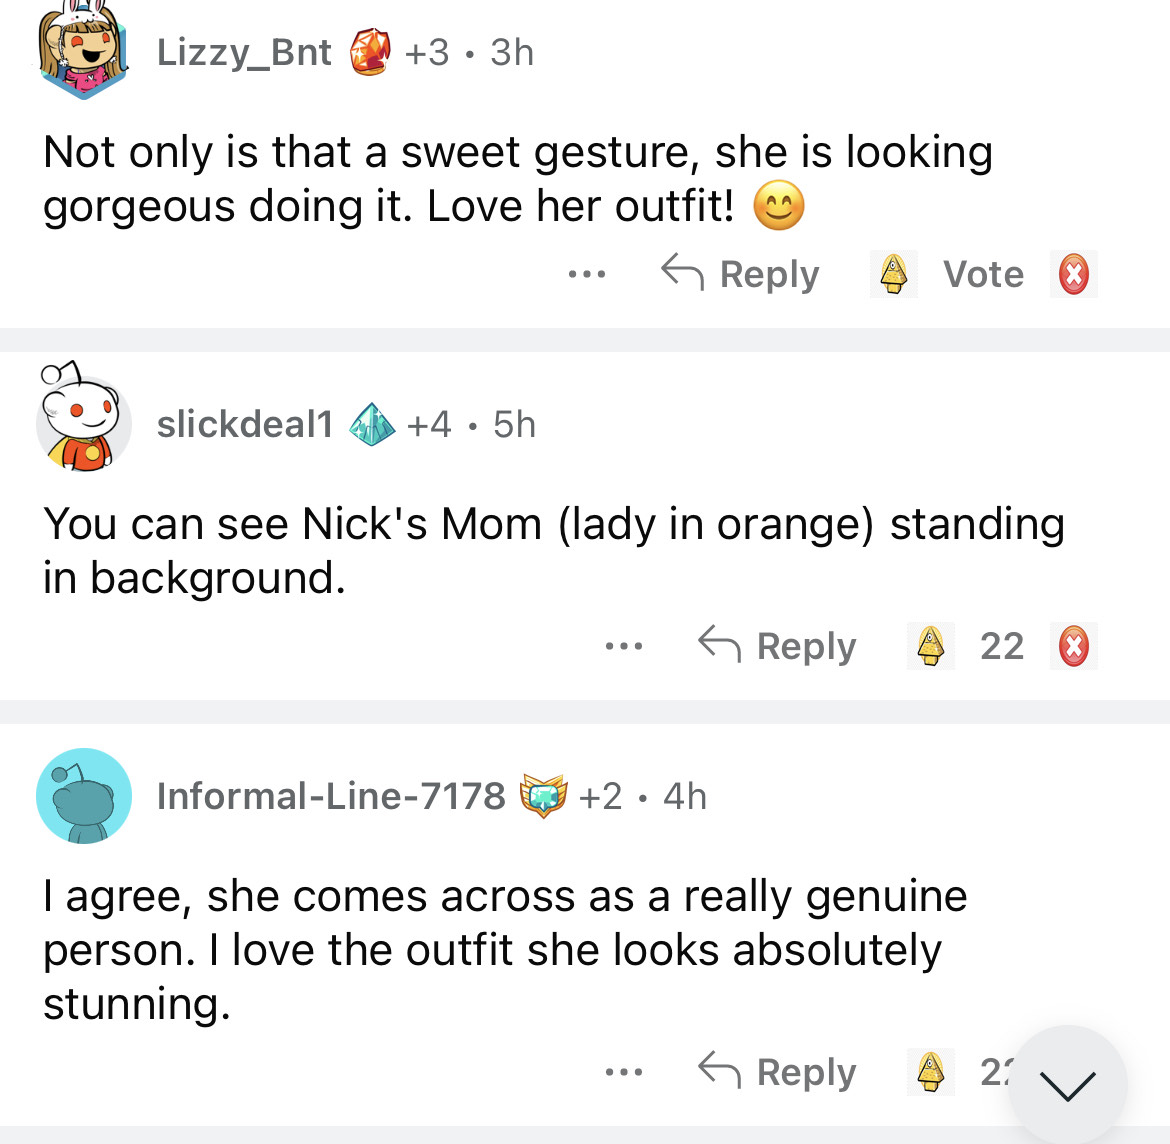
Task: Open more options on Informal-Line-7178's comment
Action: (x=623, y=1072)
